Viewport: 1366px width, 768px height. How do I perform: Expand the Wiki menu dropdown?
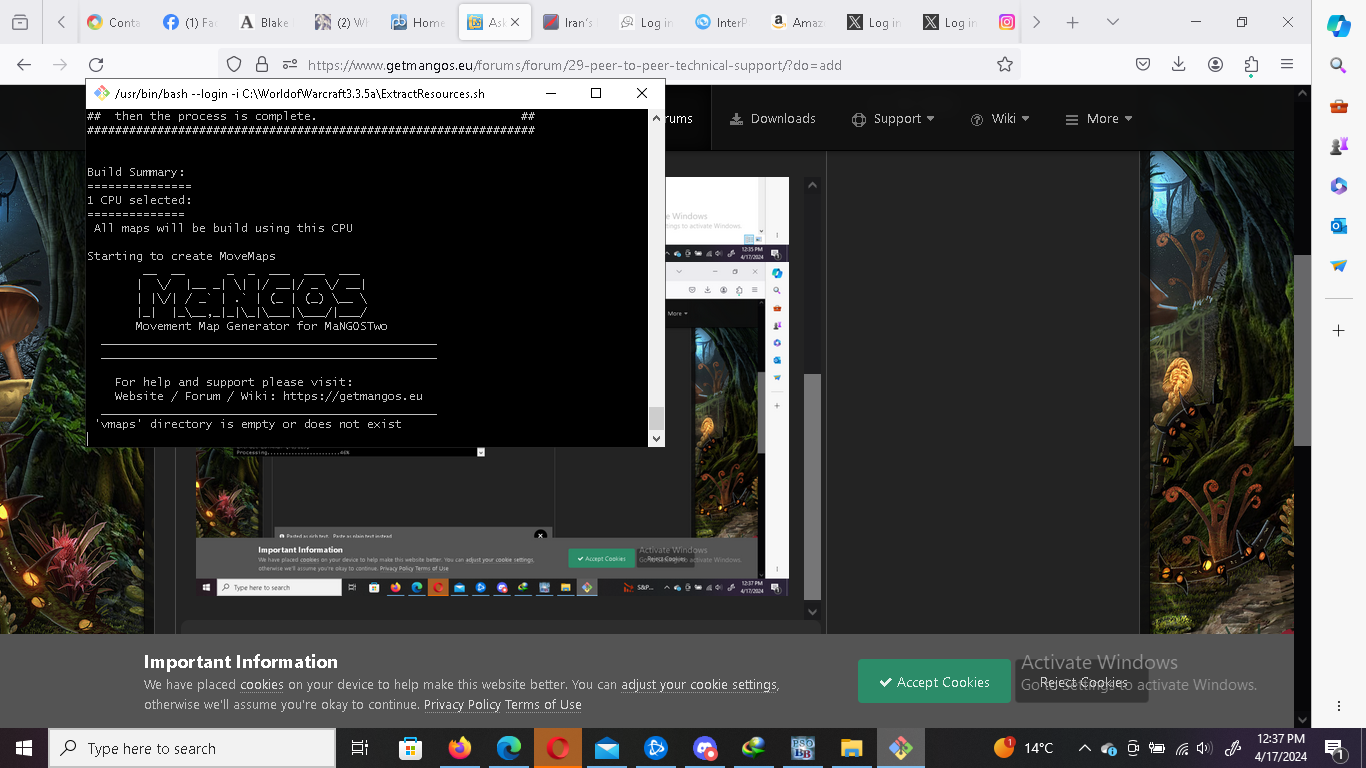pos(1000,118)
